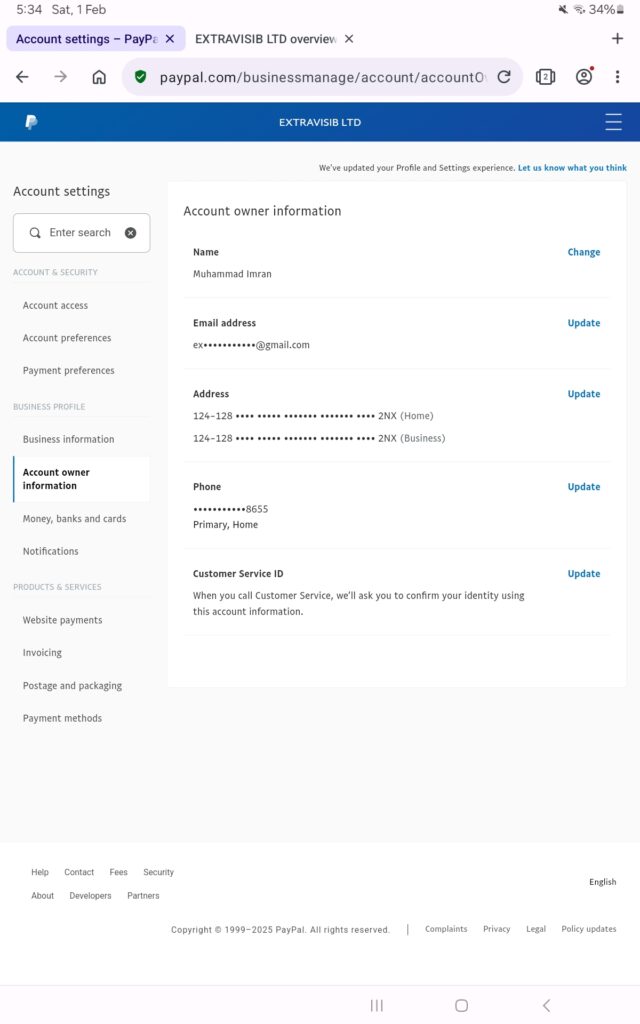This screenshot has height=1024, width=640.
Task: Open the tab switcher showing 2 tabs
Action: tap(545, 77)
